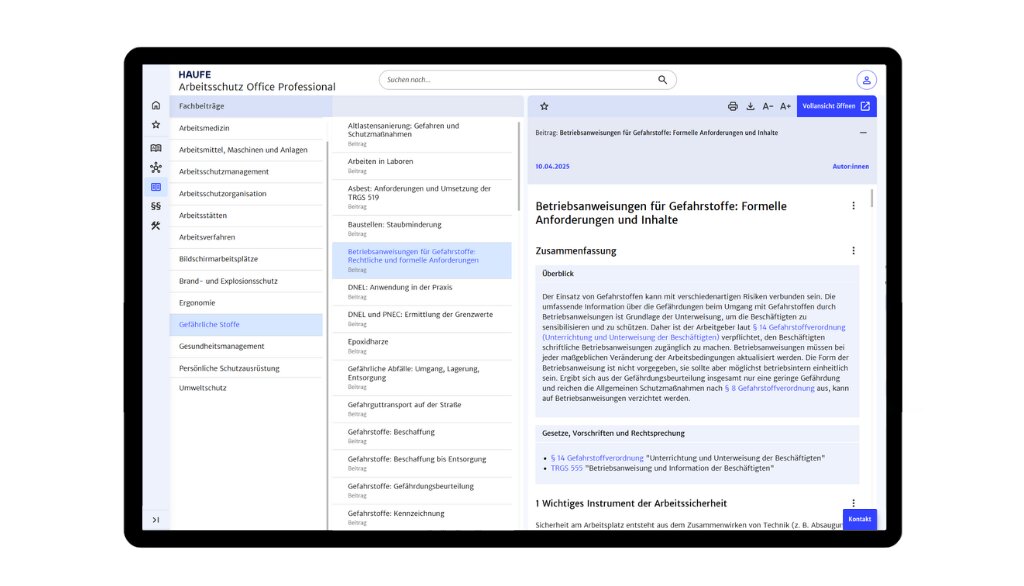This screenshot has width=1024, height=586.
Task: Open favorites star in left sidebar
Action: click(155, 125)
